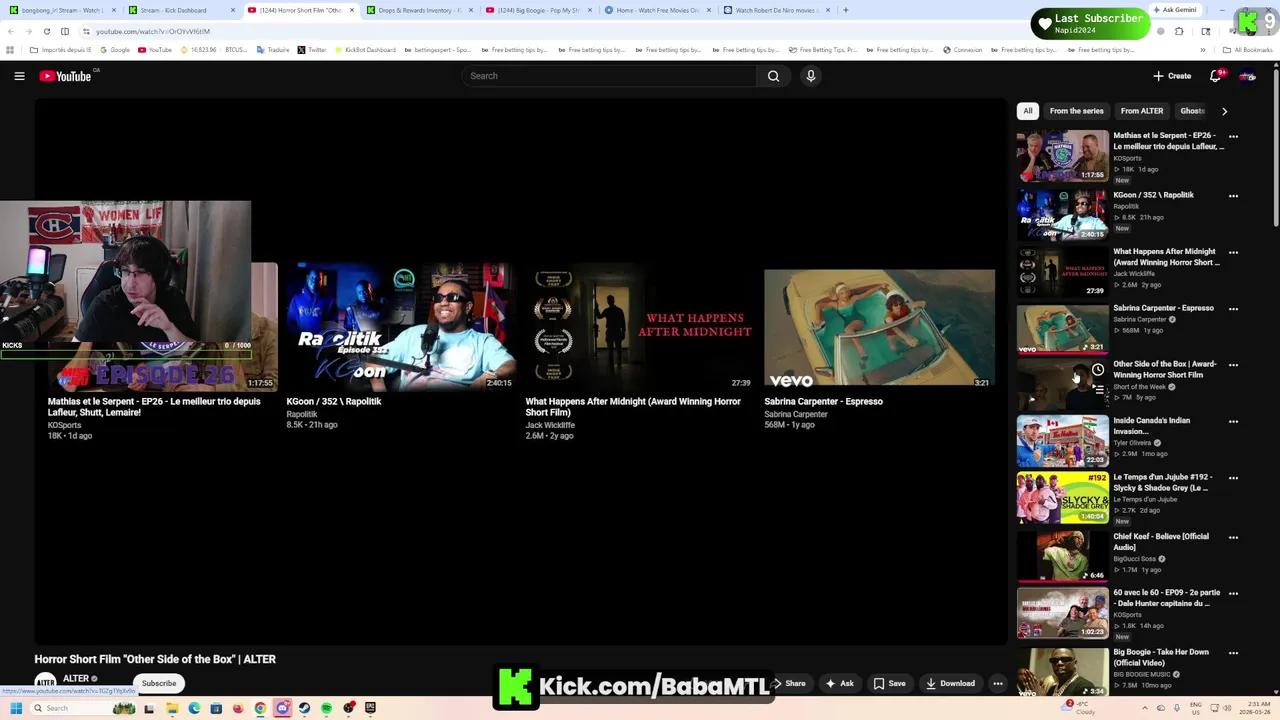The image size is (1280, 720).
Task: Play What Happens After Midnight end-screen suggestion
Action: coord(640,327)
